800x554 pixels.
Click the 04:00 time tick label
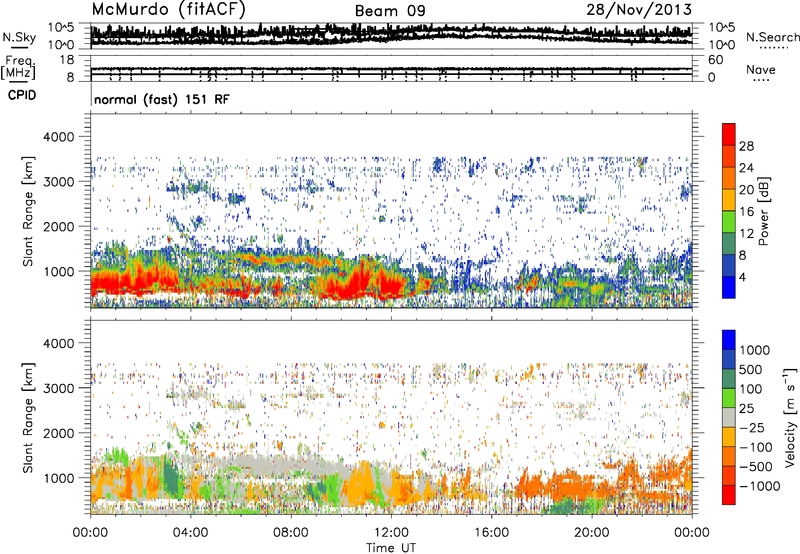(x=190, y=533)
